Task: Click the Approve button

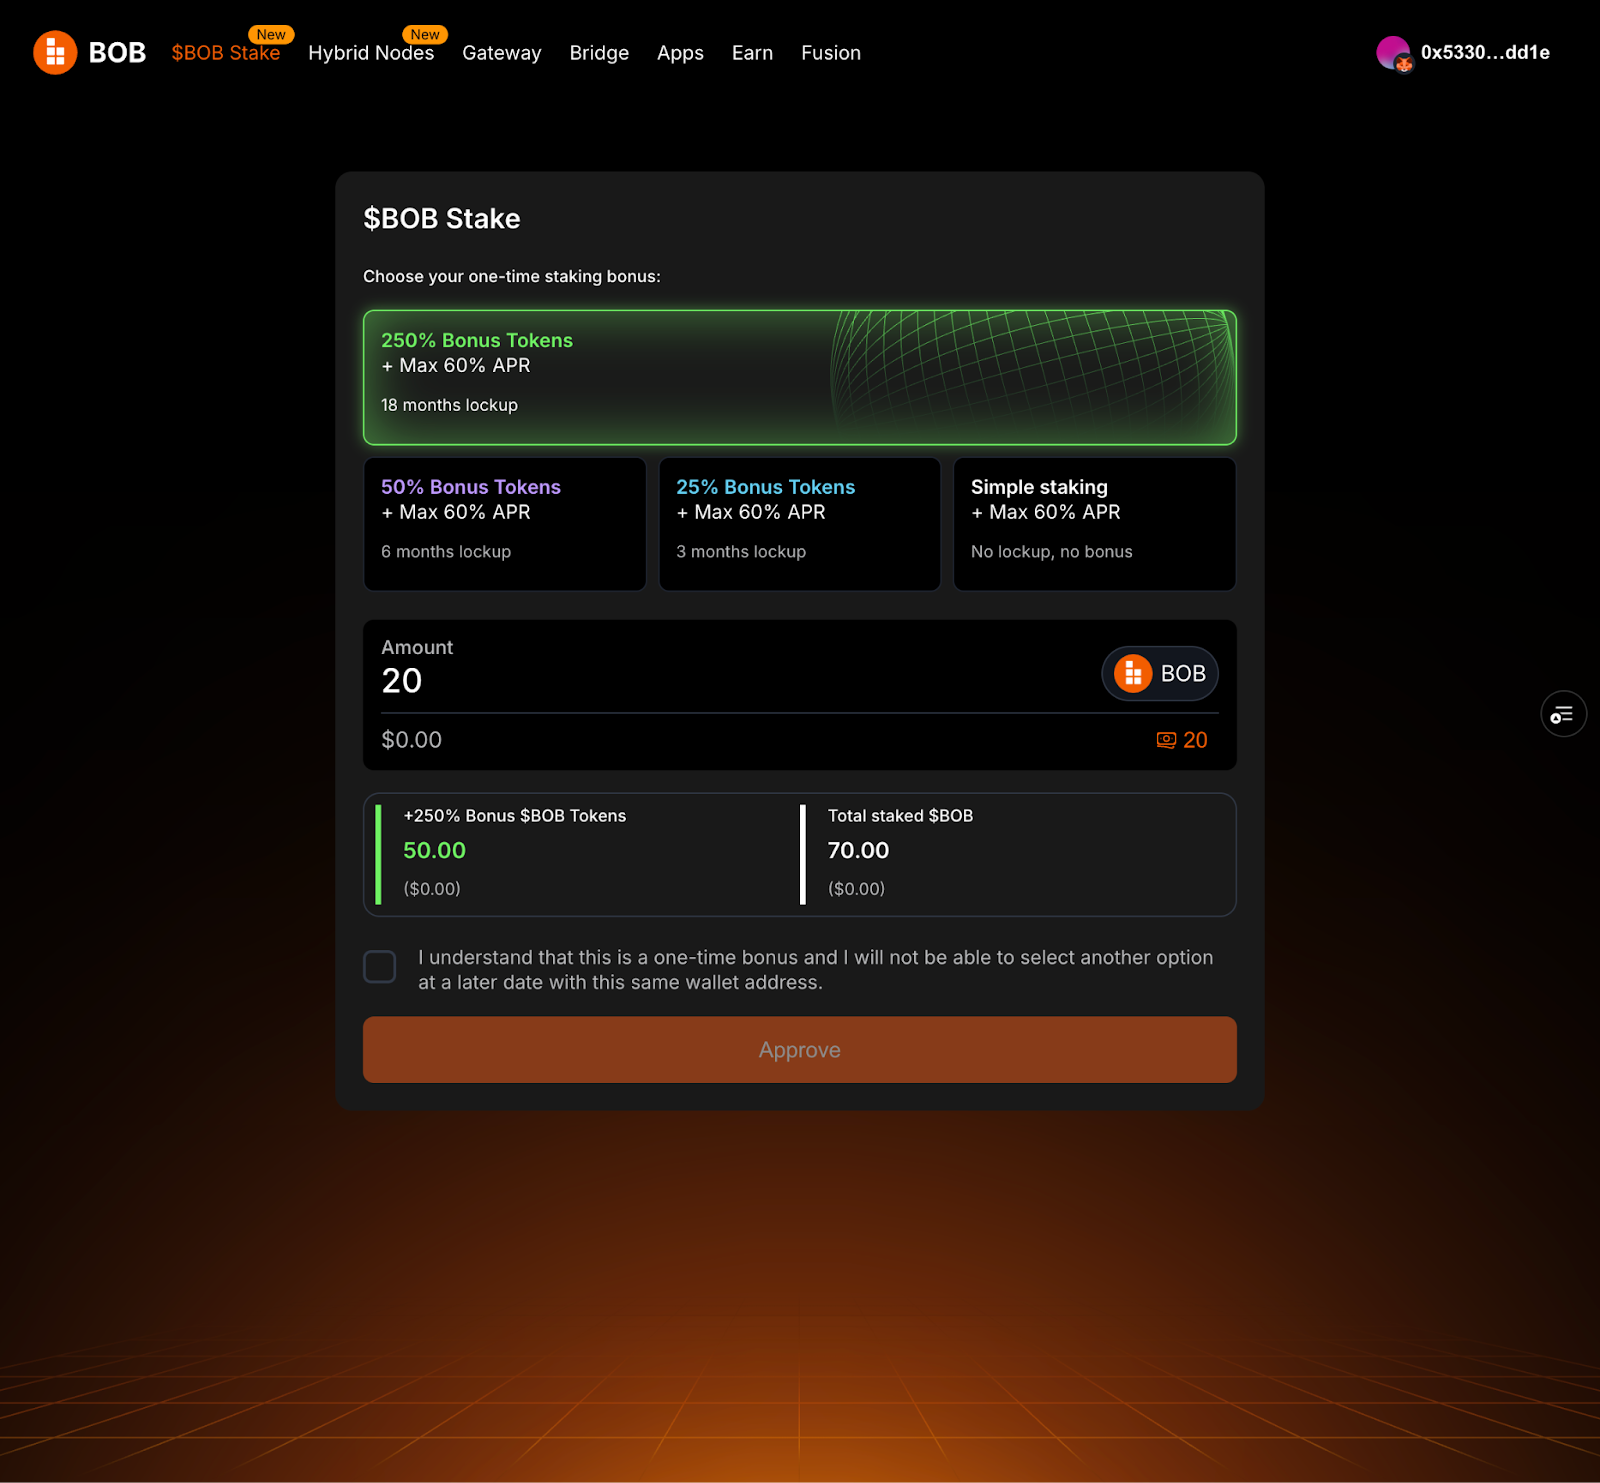Action: tap(800, 1050)
